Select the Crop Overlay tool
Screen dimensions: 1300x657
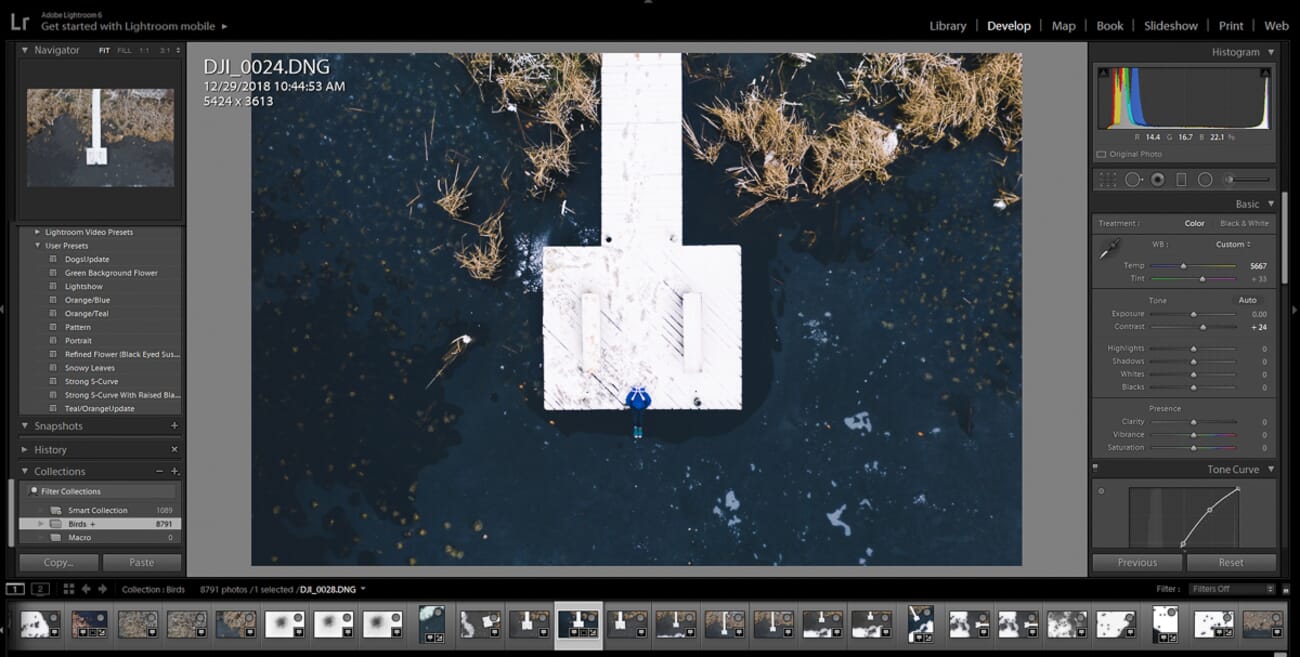coord(1108,180)
